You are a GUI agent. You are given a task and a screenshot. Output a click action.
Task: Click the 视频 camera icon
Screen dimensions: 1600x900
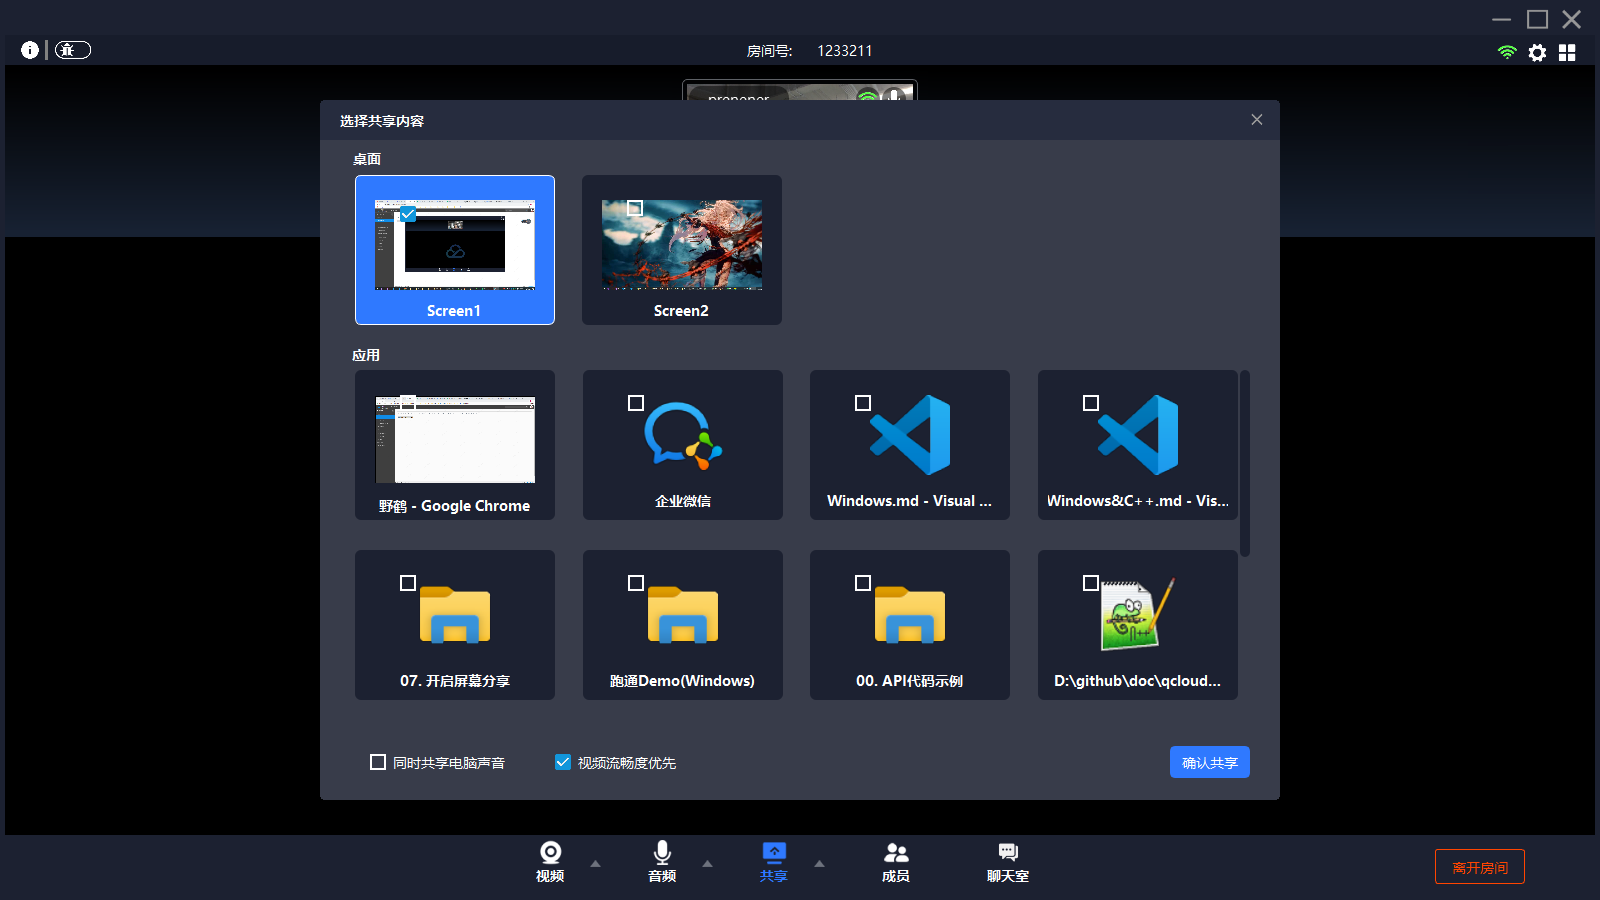tap(550, 852)
